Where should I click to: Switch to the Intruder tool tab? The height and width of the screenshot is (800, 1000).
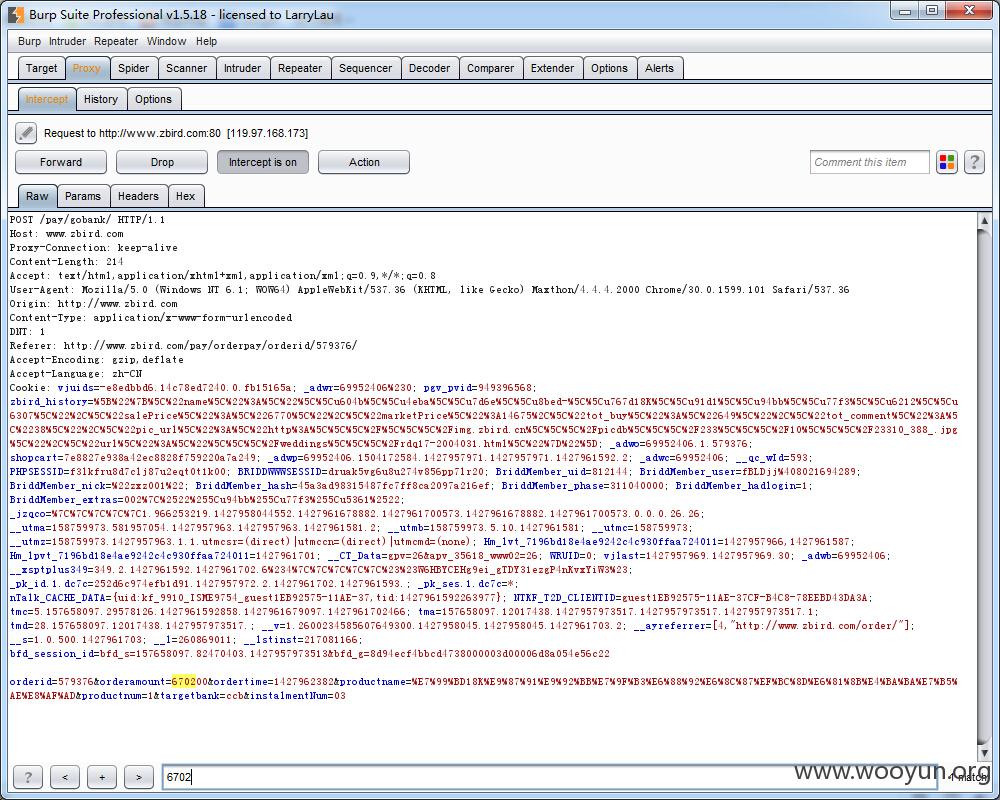pos(242,68)
